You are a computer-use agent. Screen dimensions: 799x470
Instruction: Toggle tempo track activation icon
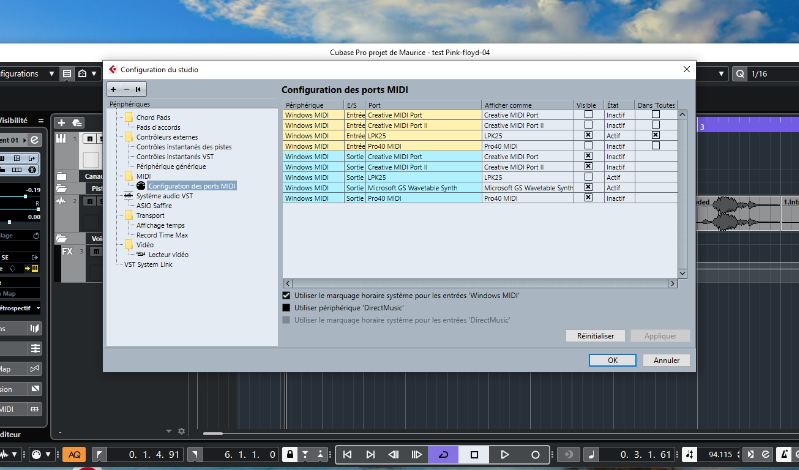point(689,454)
